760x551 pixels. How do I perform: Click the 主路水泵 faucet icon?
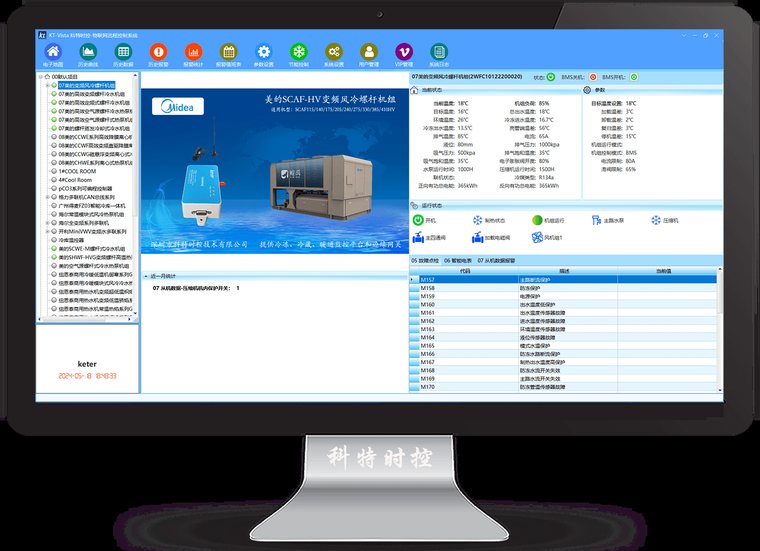point(596,220)
